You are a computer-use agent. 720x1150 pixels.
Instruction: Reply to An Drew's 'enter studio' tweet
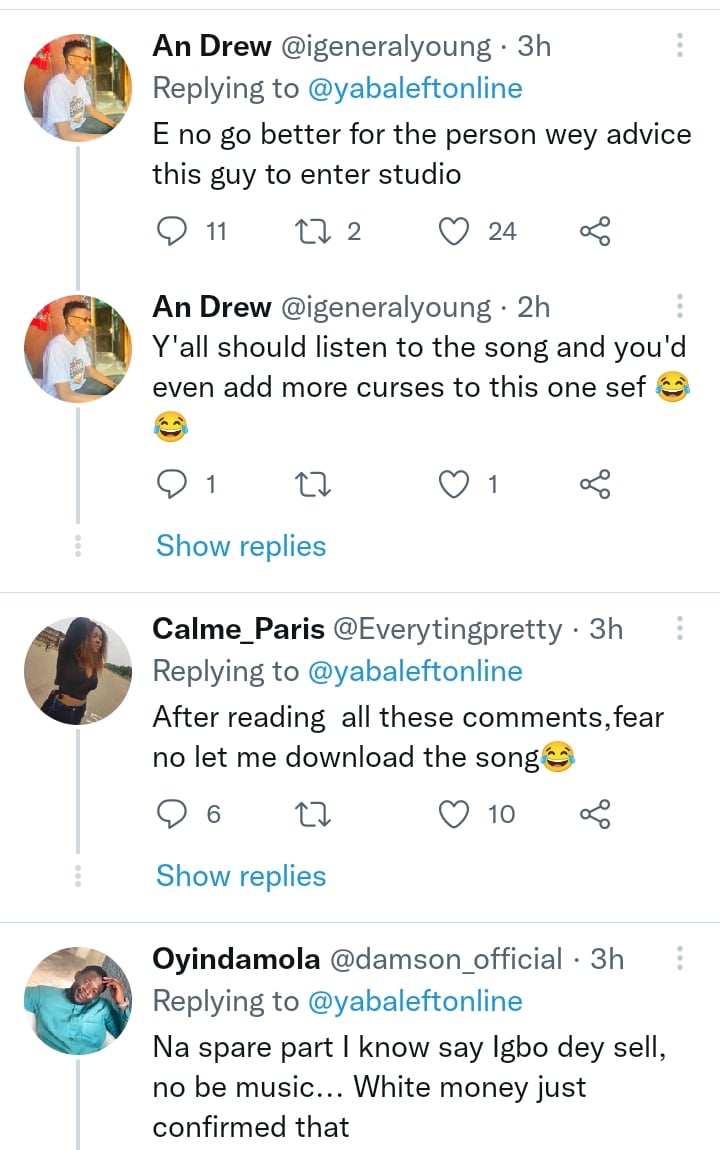pyautogui.click(x=173, y=232)
